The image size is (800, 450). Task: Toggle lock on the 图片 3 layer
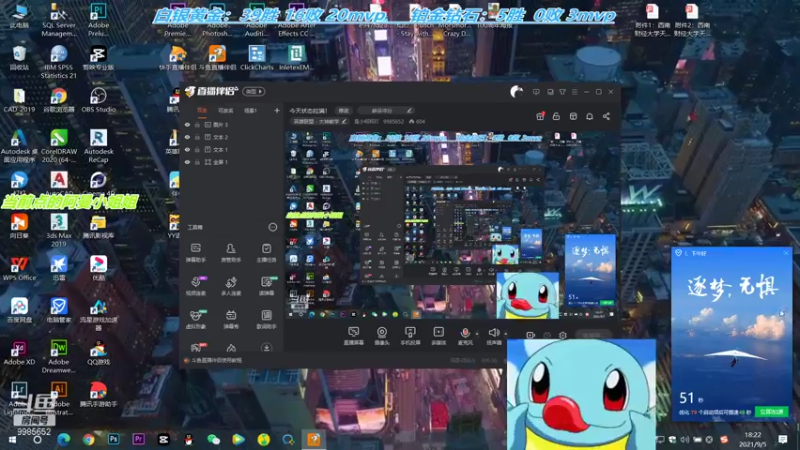[x=197, y=124]
